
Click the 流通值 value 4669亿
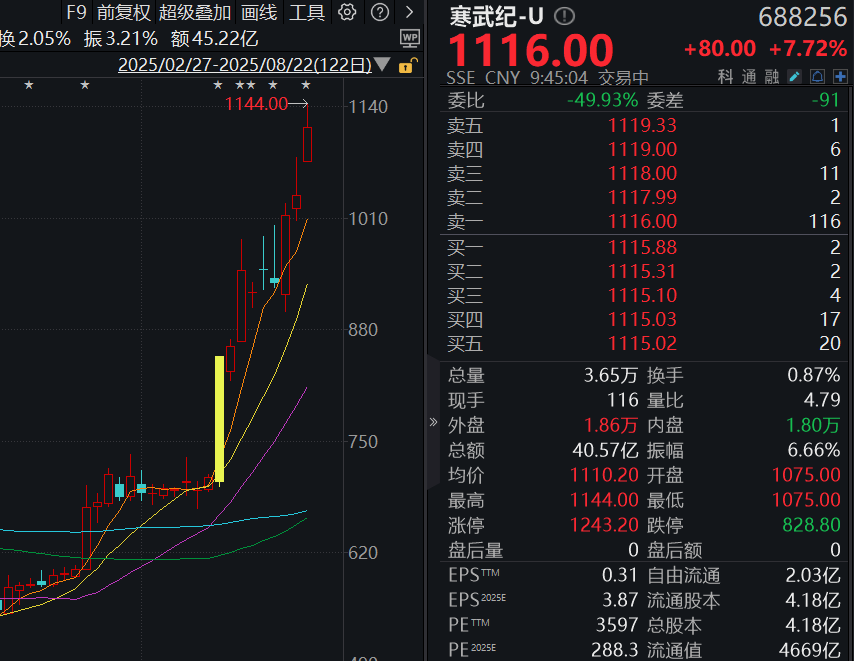[809, 650]
